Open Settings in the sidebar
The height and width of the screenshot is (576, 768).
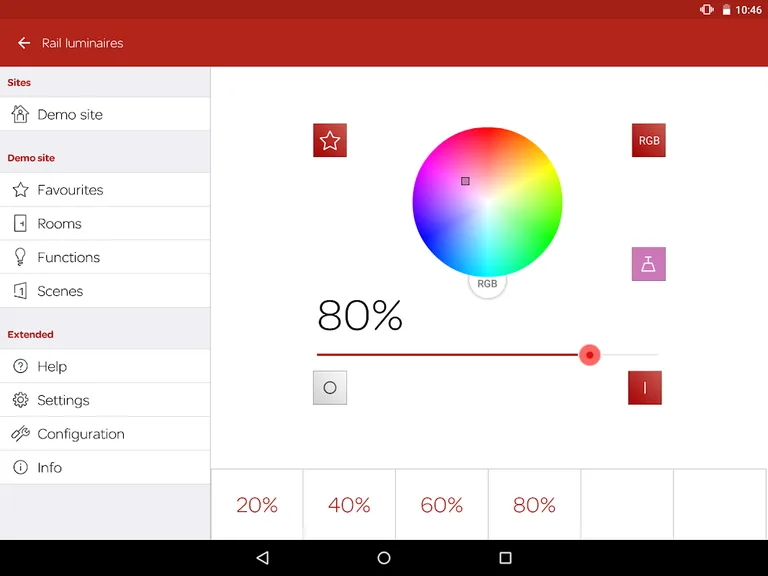pyautogui.click(x=105, y=400)
